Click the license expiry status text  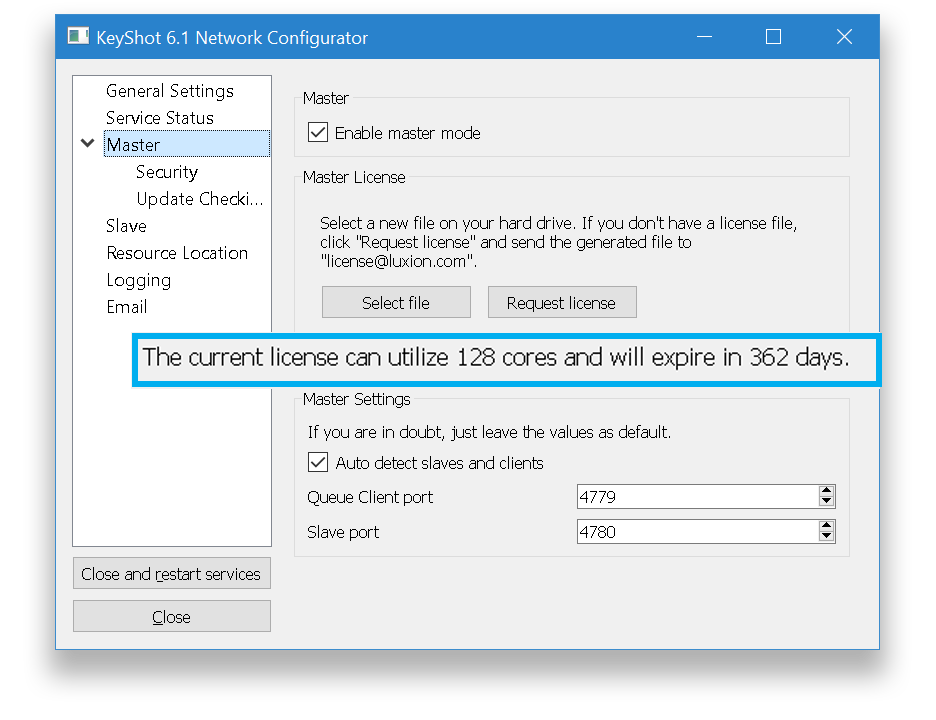[x=496, y=358]
